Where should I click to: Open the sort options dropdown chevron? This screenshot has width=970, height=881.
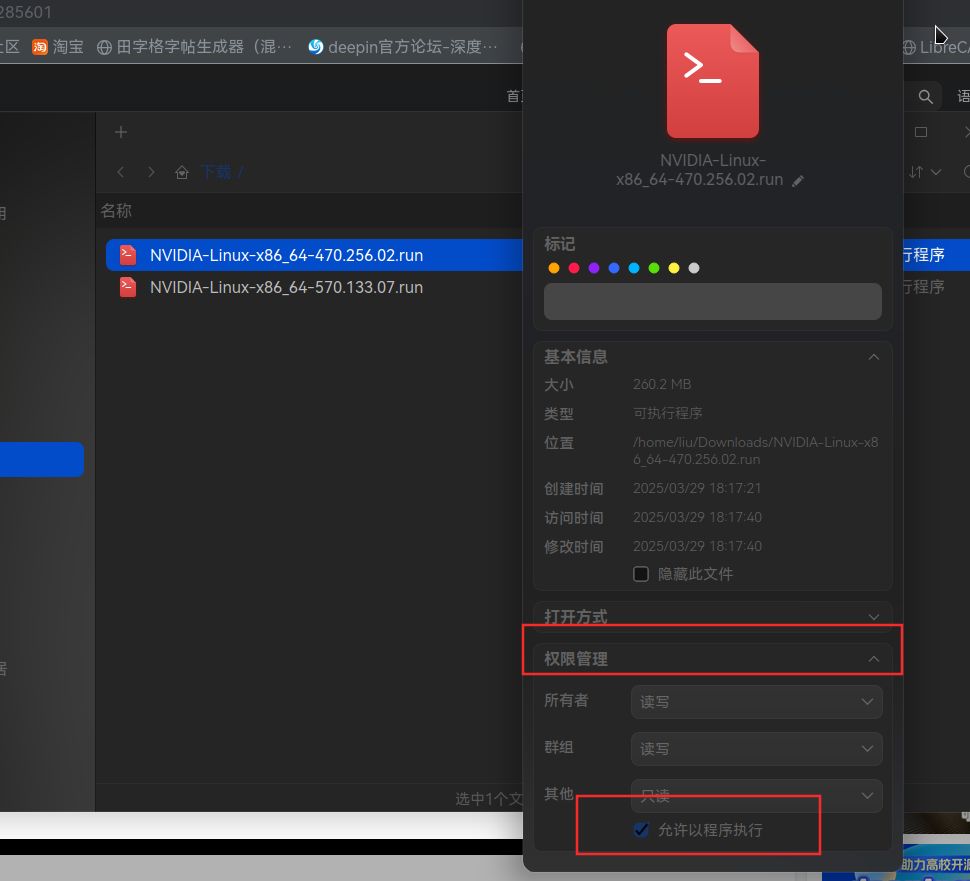point(936,172)
